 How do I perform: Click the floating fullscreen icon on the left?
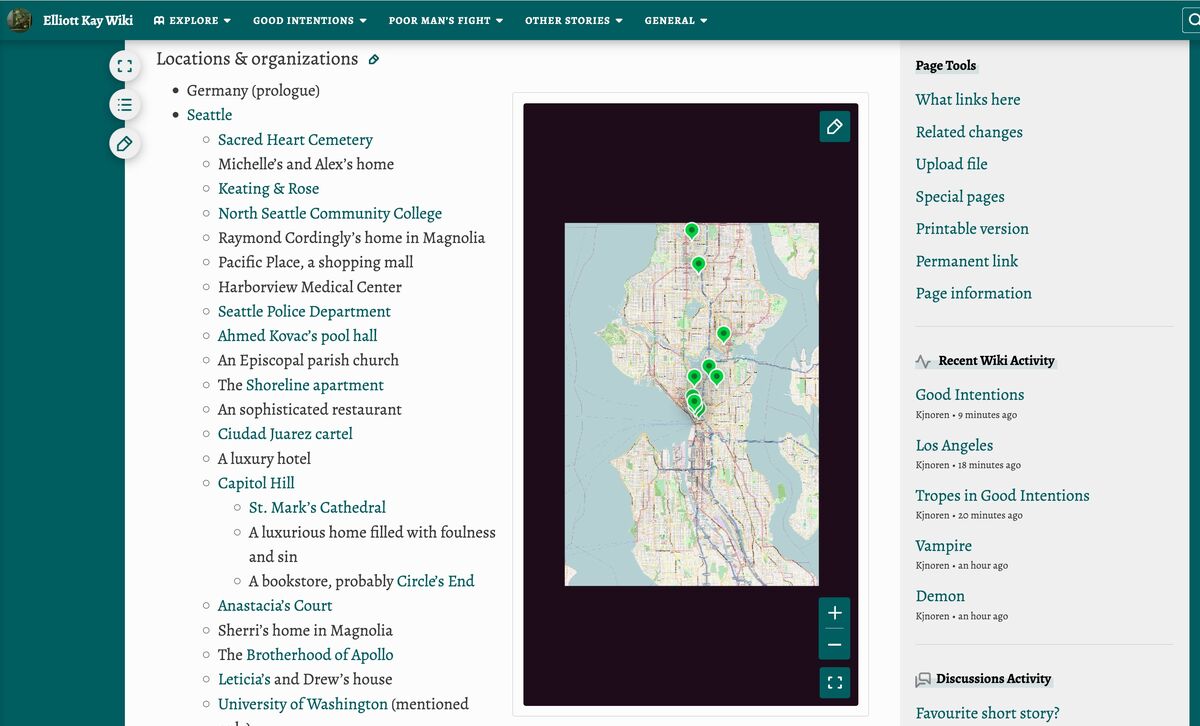click(124, 65)
